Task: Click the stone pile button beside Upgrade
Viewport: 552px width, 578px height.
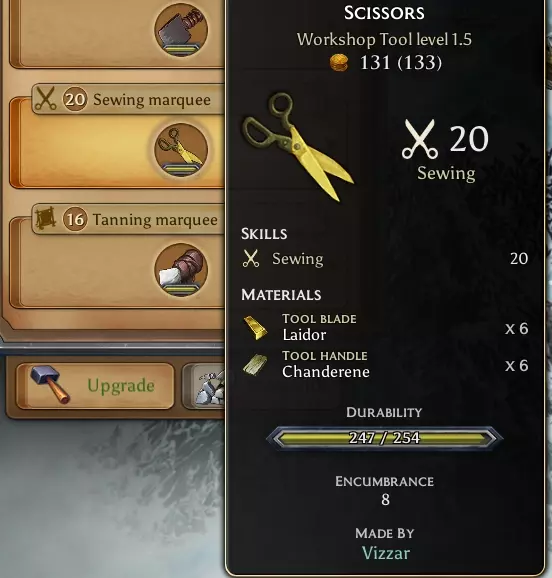Action: [204, 386]
